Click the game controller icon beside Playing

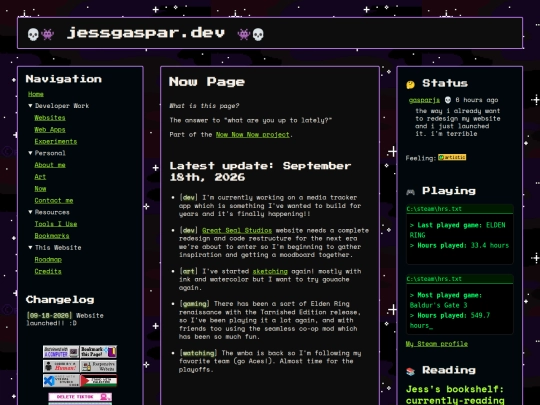click(410, 191)
